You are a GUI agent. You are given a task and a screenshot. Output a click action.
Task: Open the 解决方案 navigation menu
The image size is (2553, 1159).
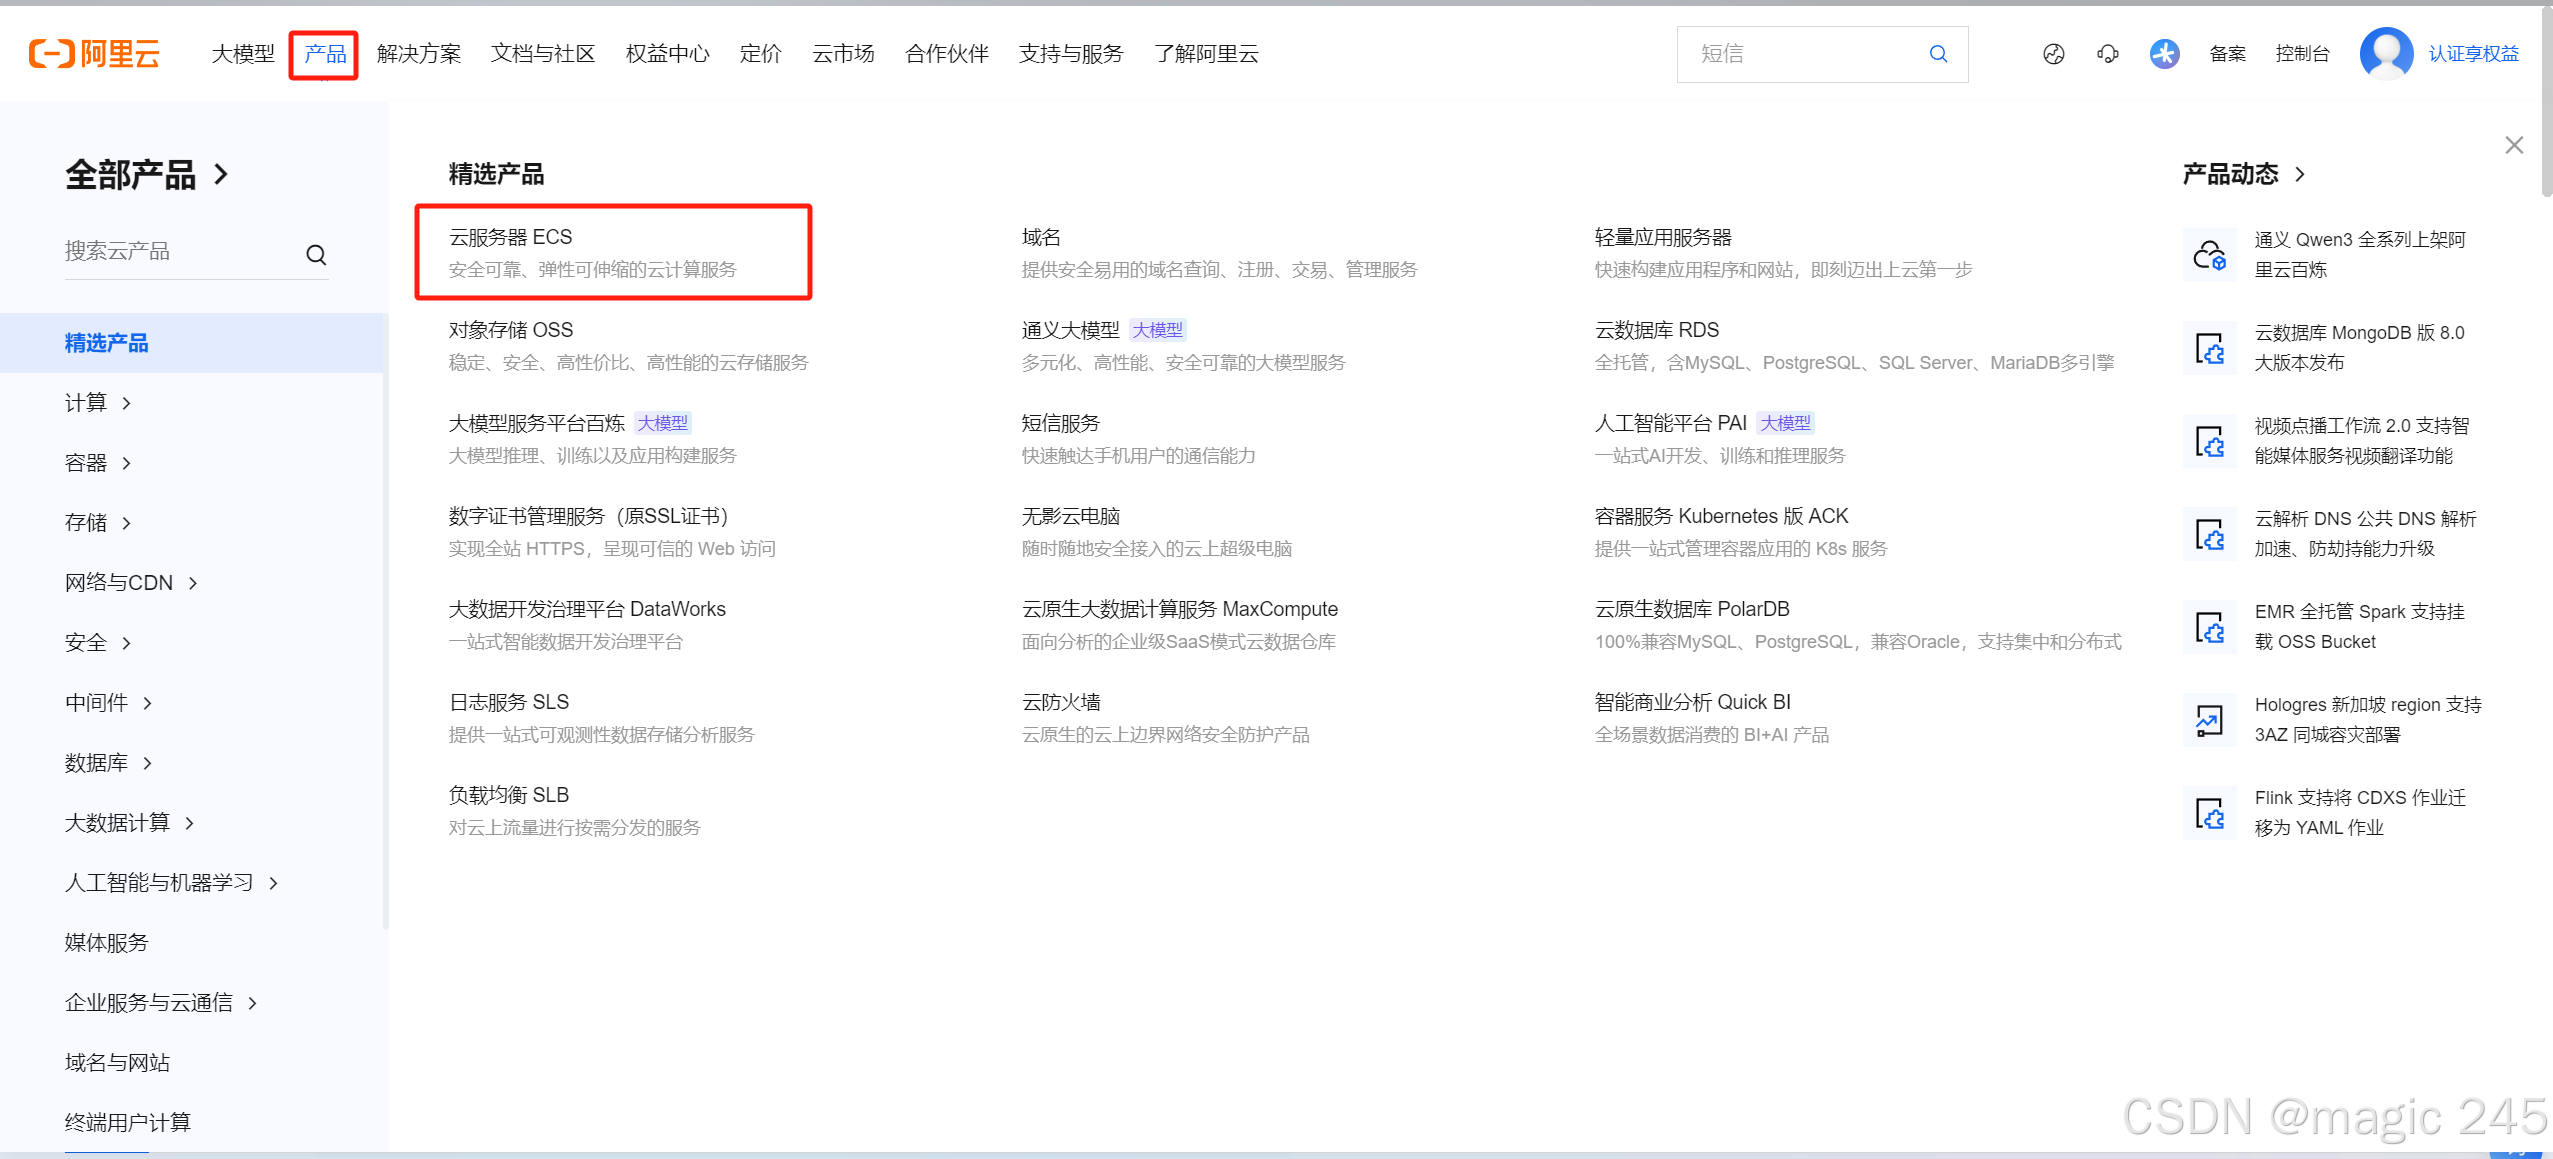(x=418, y=54)
